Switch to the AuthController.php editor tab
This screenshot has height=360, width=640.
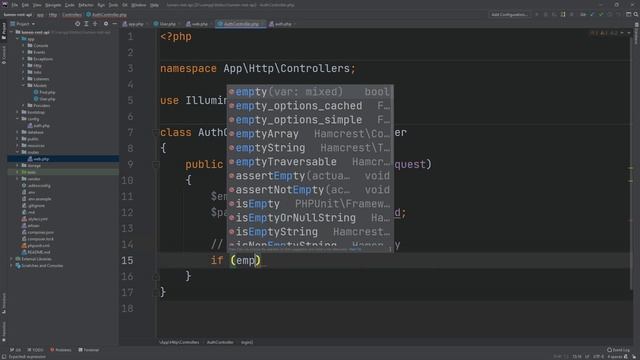(240, 24)
